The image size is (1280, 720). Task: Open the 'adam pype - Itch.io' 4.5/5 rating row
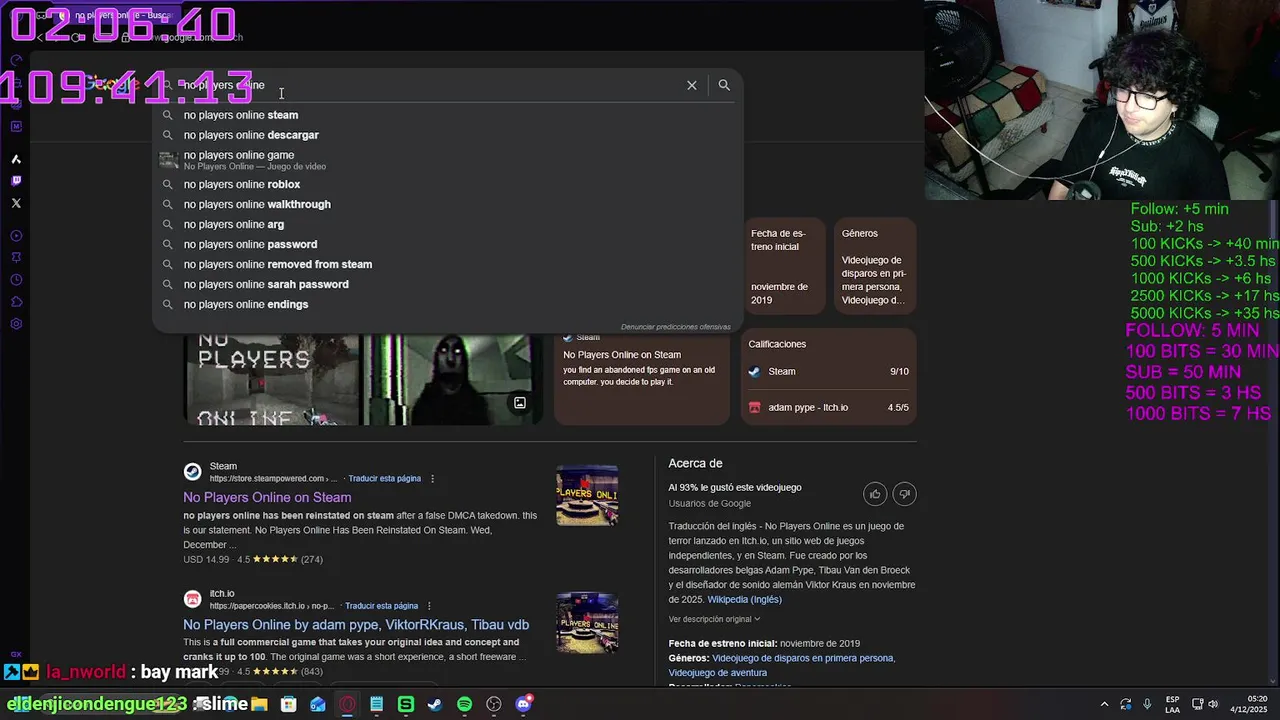[828, 407]
